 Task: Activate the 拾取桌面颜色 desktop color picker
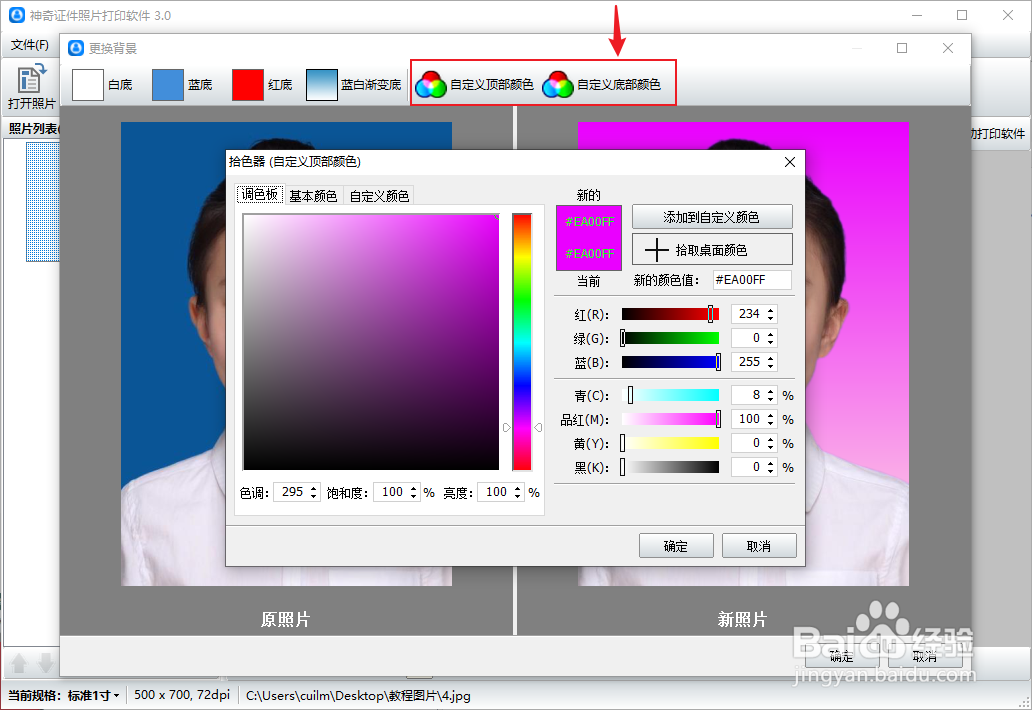click(x=711, y=248)
